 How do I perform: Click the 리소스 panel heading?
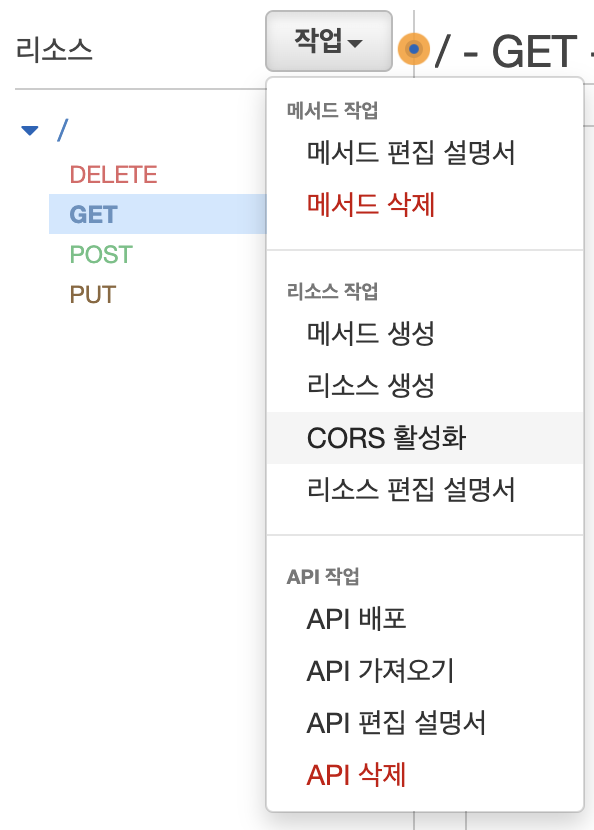click(55, 50)
